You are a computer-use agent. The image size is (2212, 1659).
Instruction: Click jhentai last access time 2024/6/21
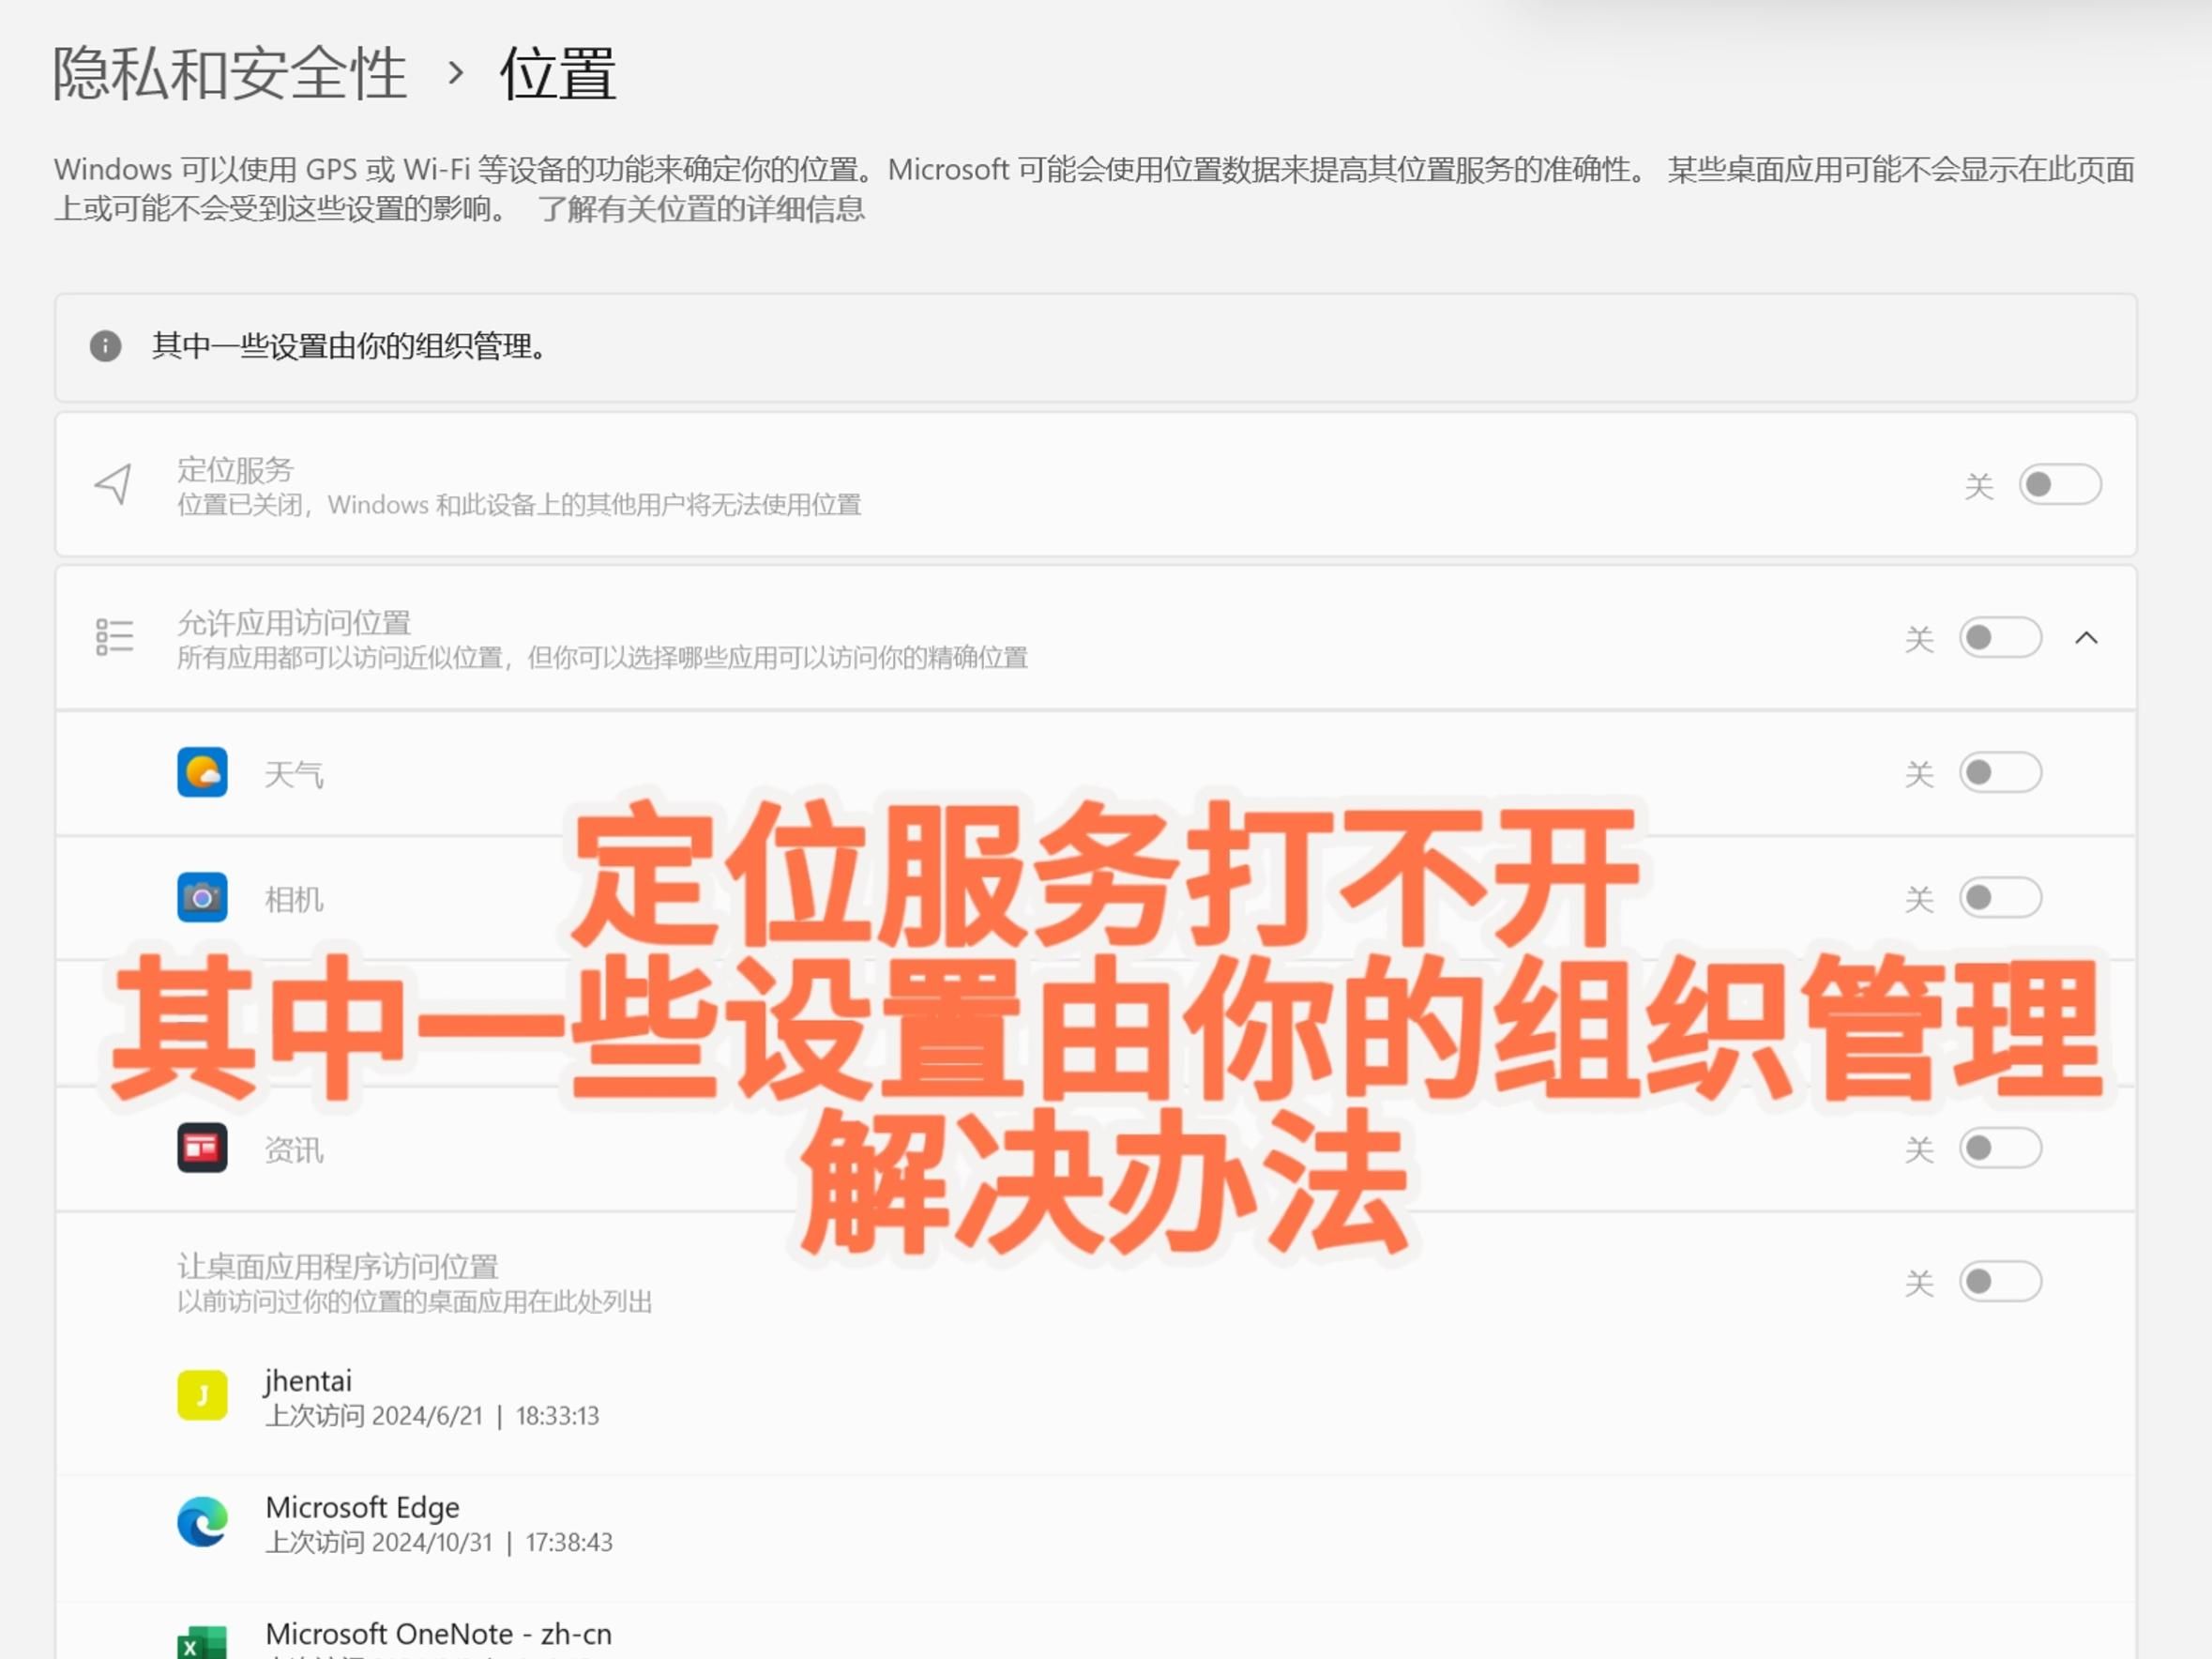point(432,1416)
